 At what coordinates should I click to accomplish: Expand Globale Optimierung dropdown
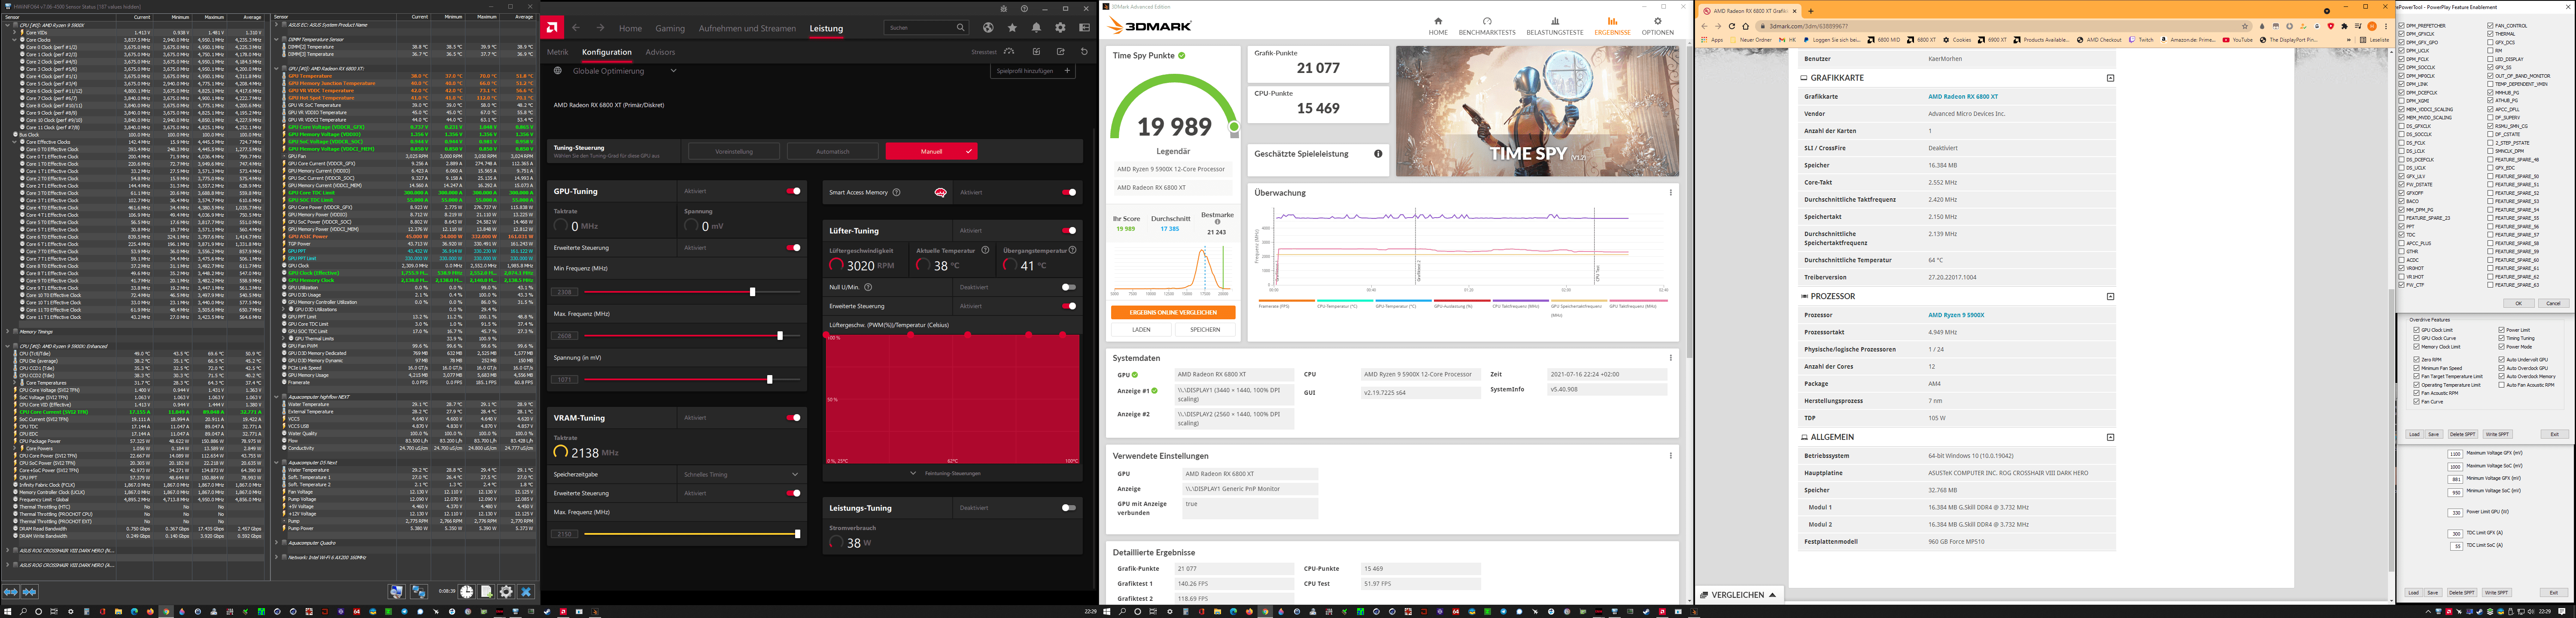673,70
